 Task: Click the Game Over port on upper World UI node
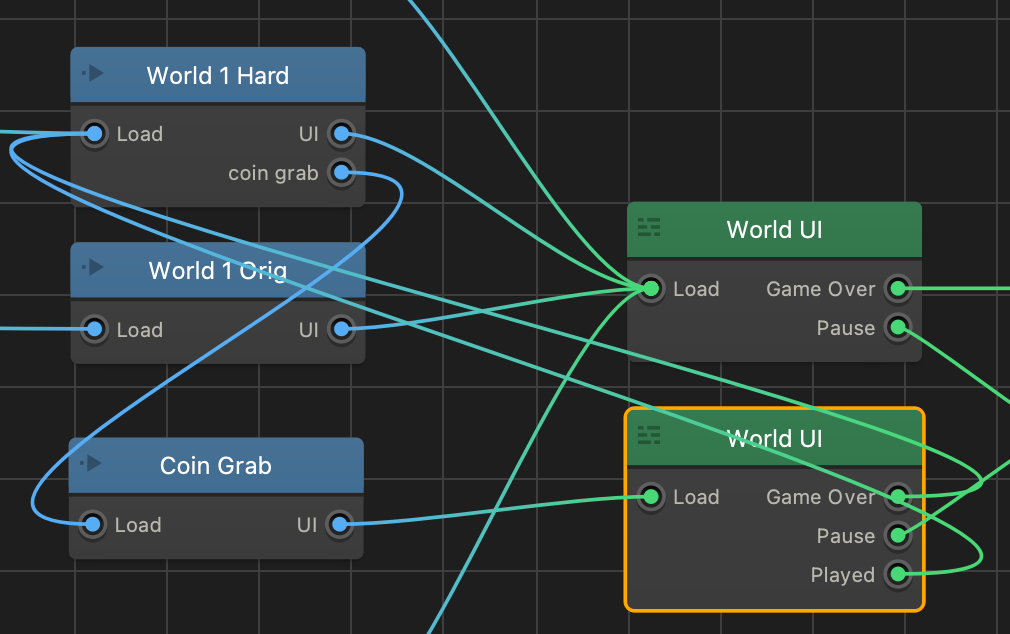898,289
